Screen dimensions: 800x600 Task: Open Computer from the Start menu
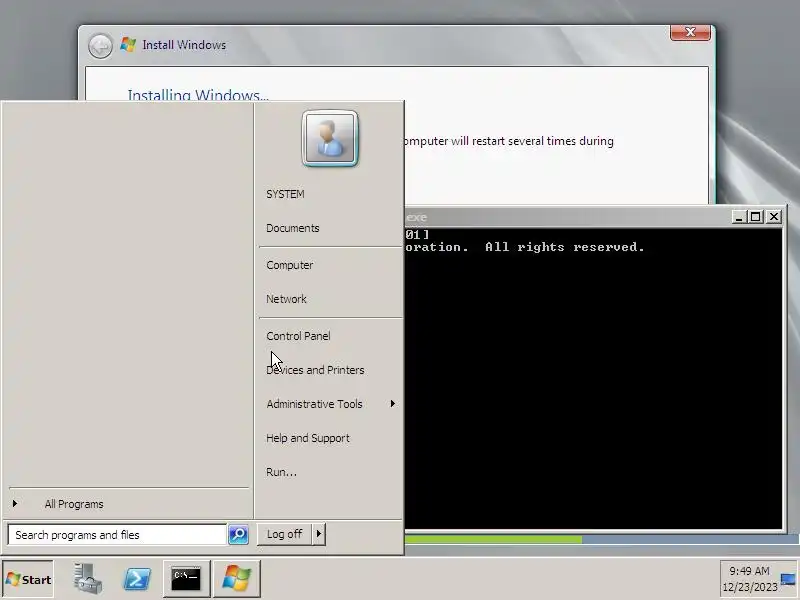click(290, 265)
